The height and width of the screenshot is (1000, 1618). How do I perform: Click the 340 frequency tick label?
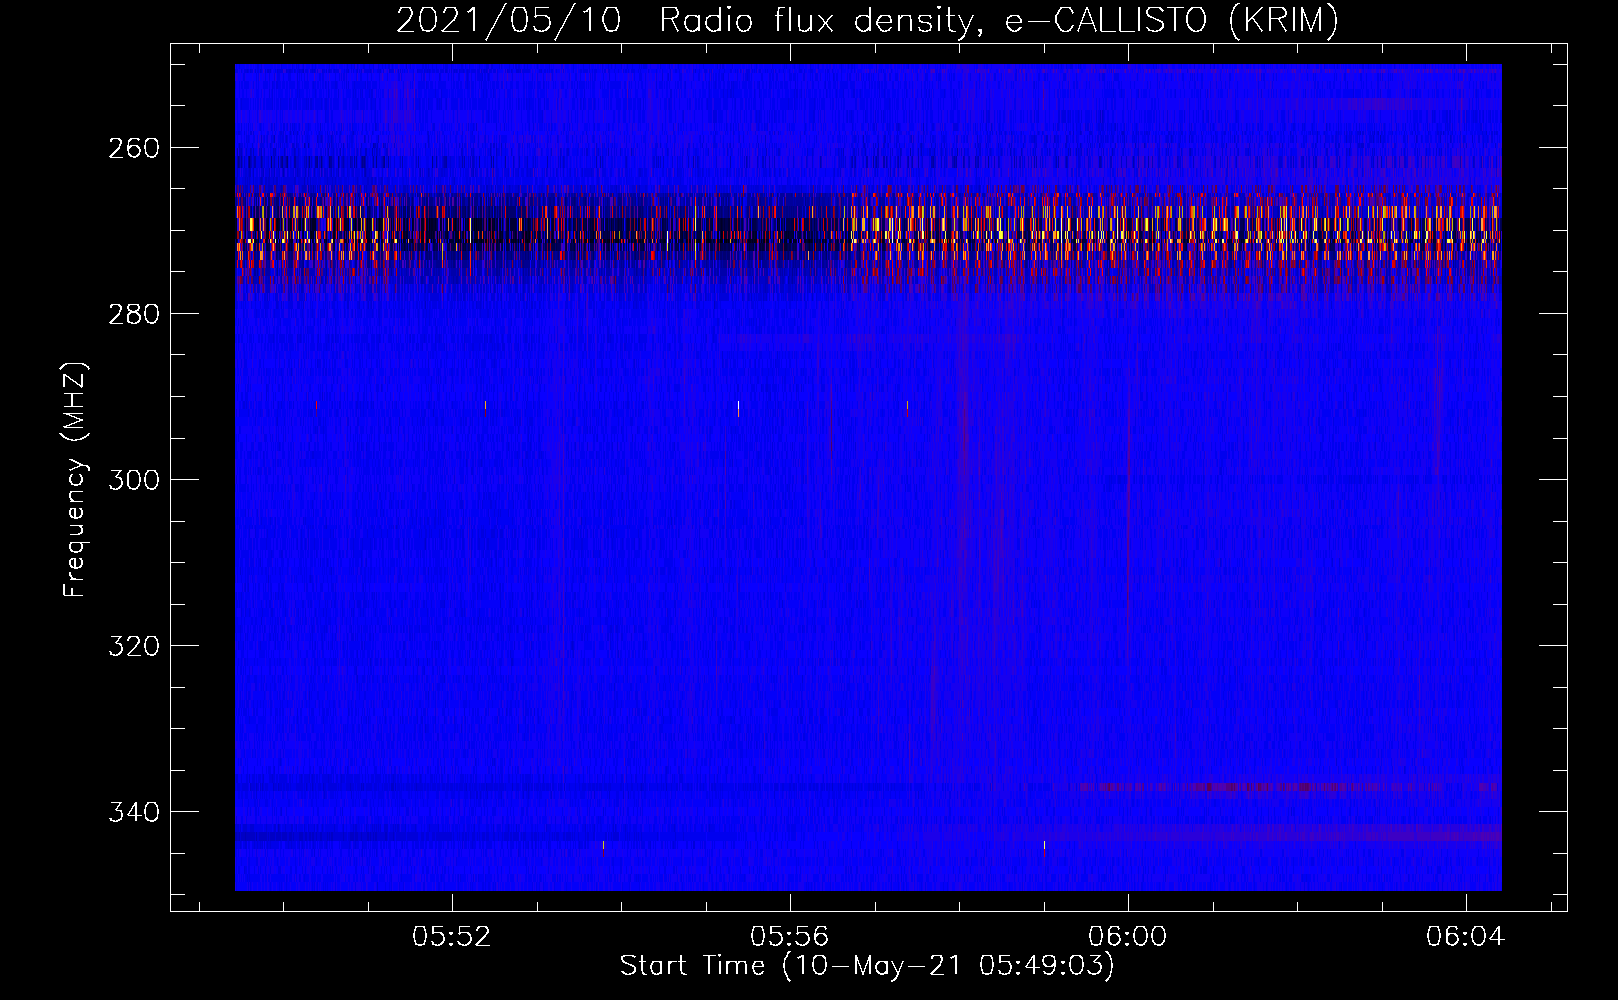click(x=133, y=812)
